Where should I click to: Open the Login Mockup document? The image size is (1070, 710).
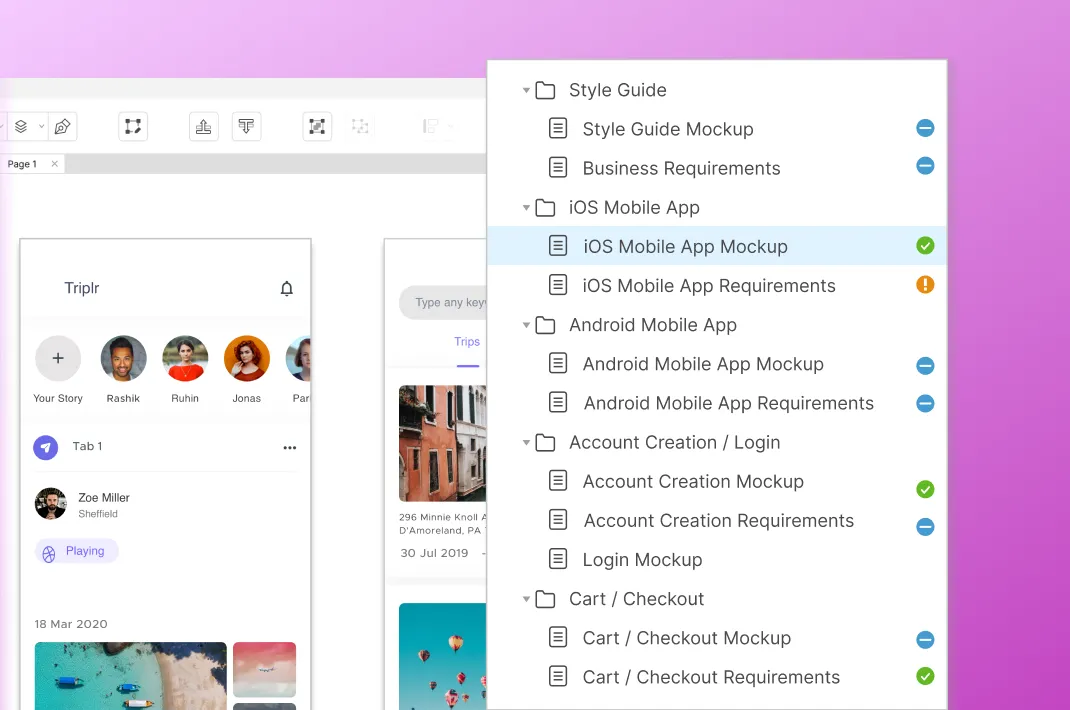(642, 560)
